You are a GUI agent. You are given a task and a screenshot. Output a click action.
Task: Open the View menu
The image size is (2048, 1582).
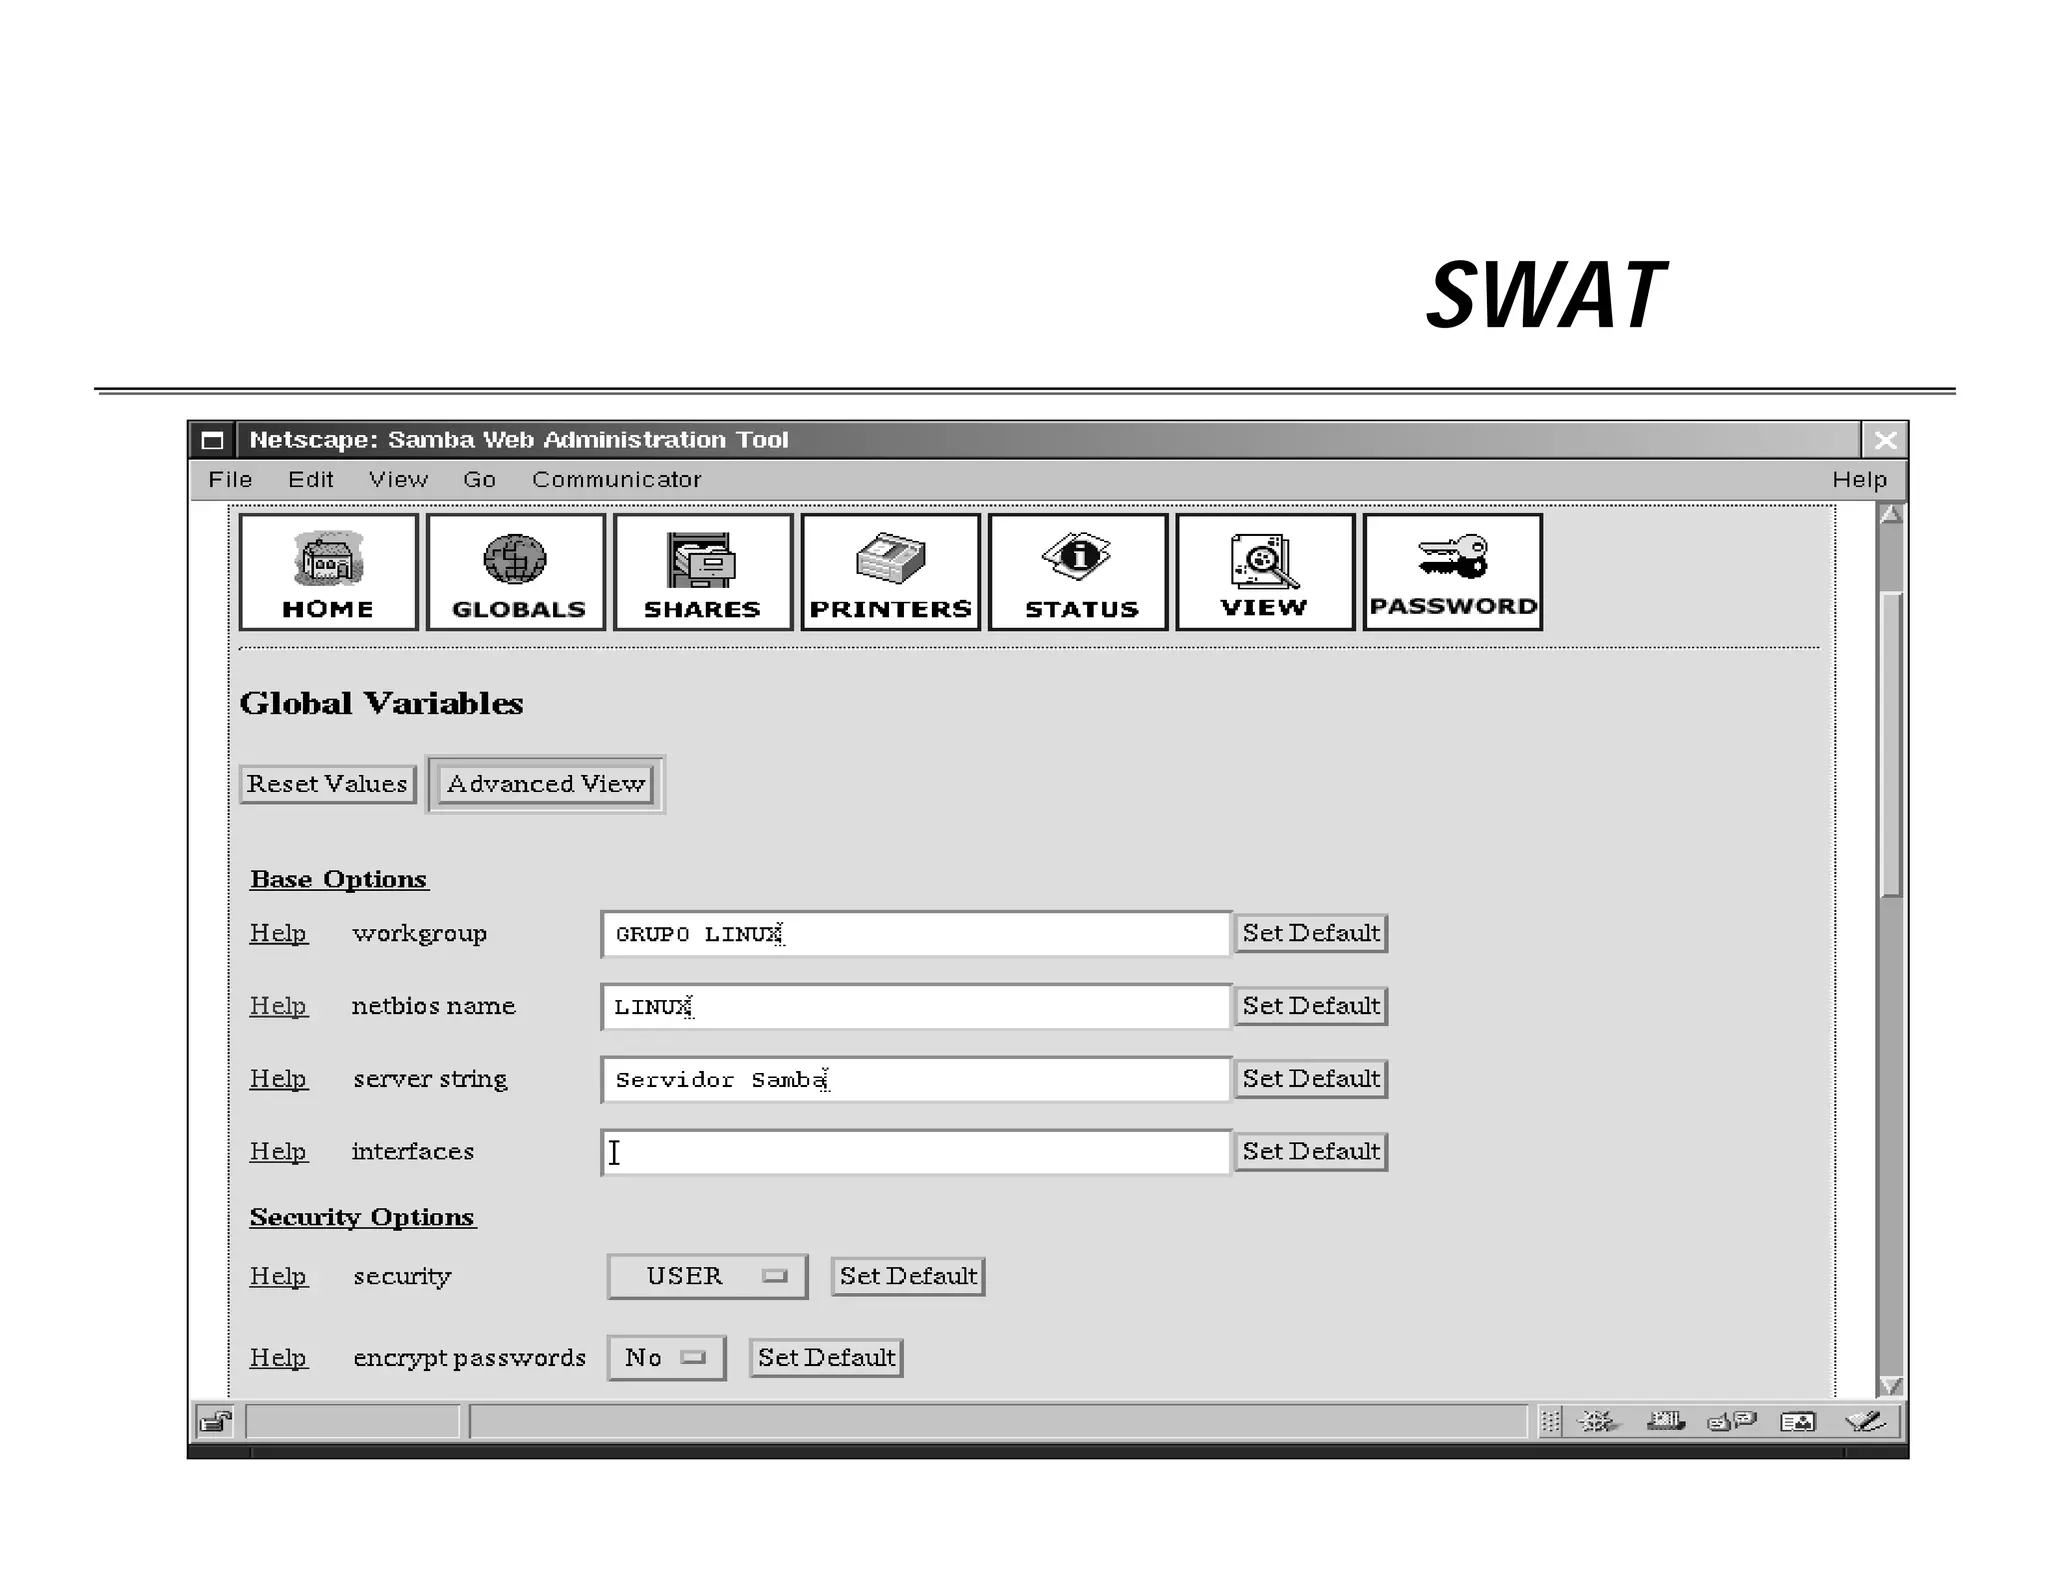pos(398,480)
